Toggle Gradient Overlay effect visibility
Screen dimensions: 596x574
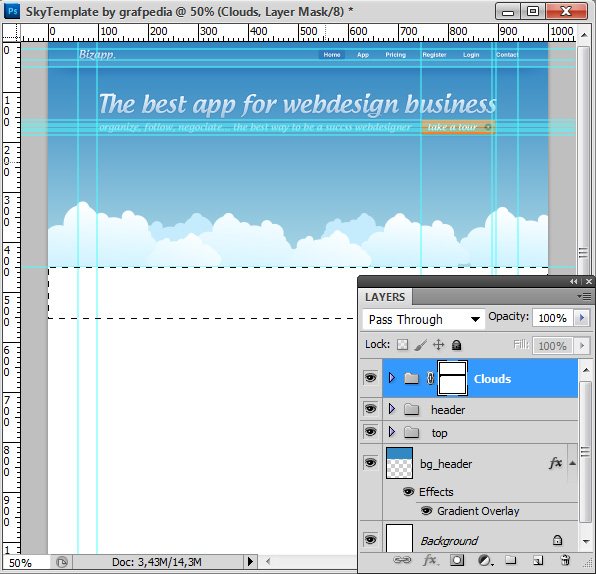[x=426, y=511]
